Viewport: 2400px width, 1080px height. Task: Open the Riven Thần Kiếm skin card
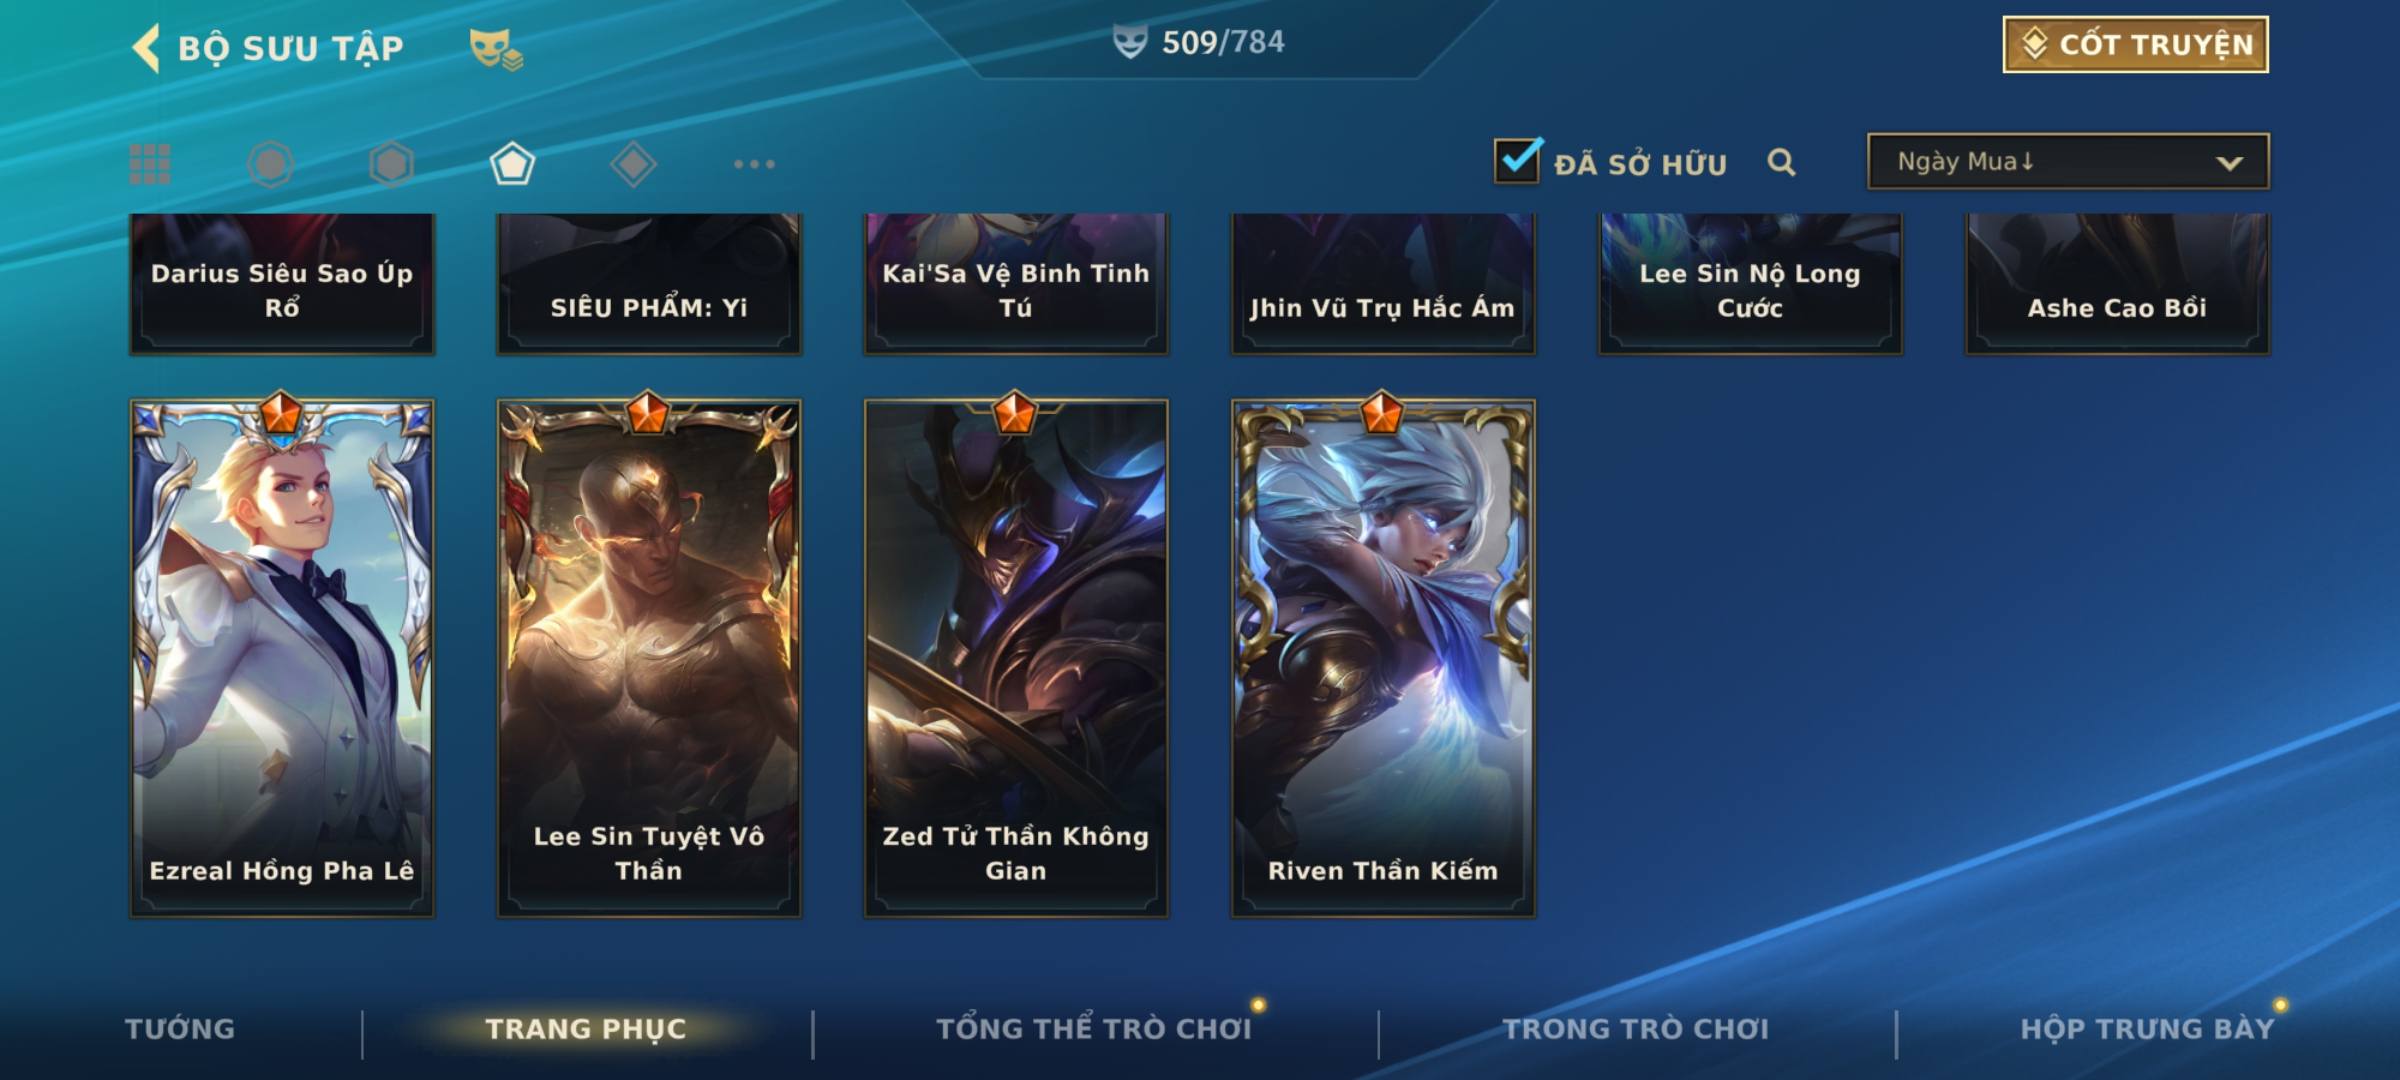[1383, 658]
